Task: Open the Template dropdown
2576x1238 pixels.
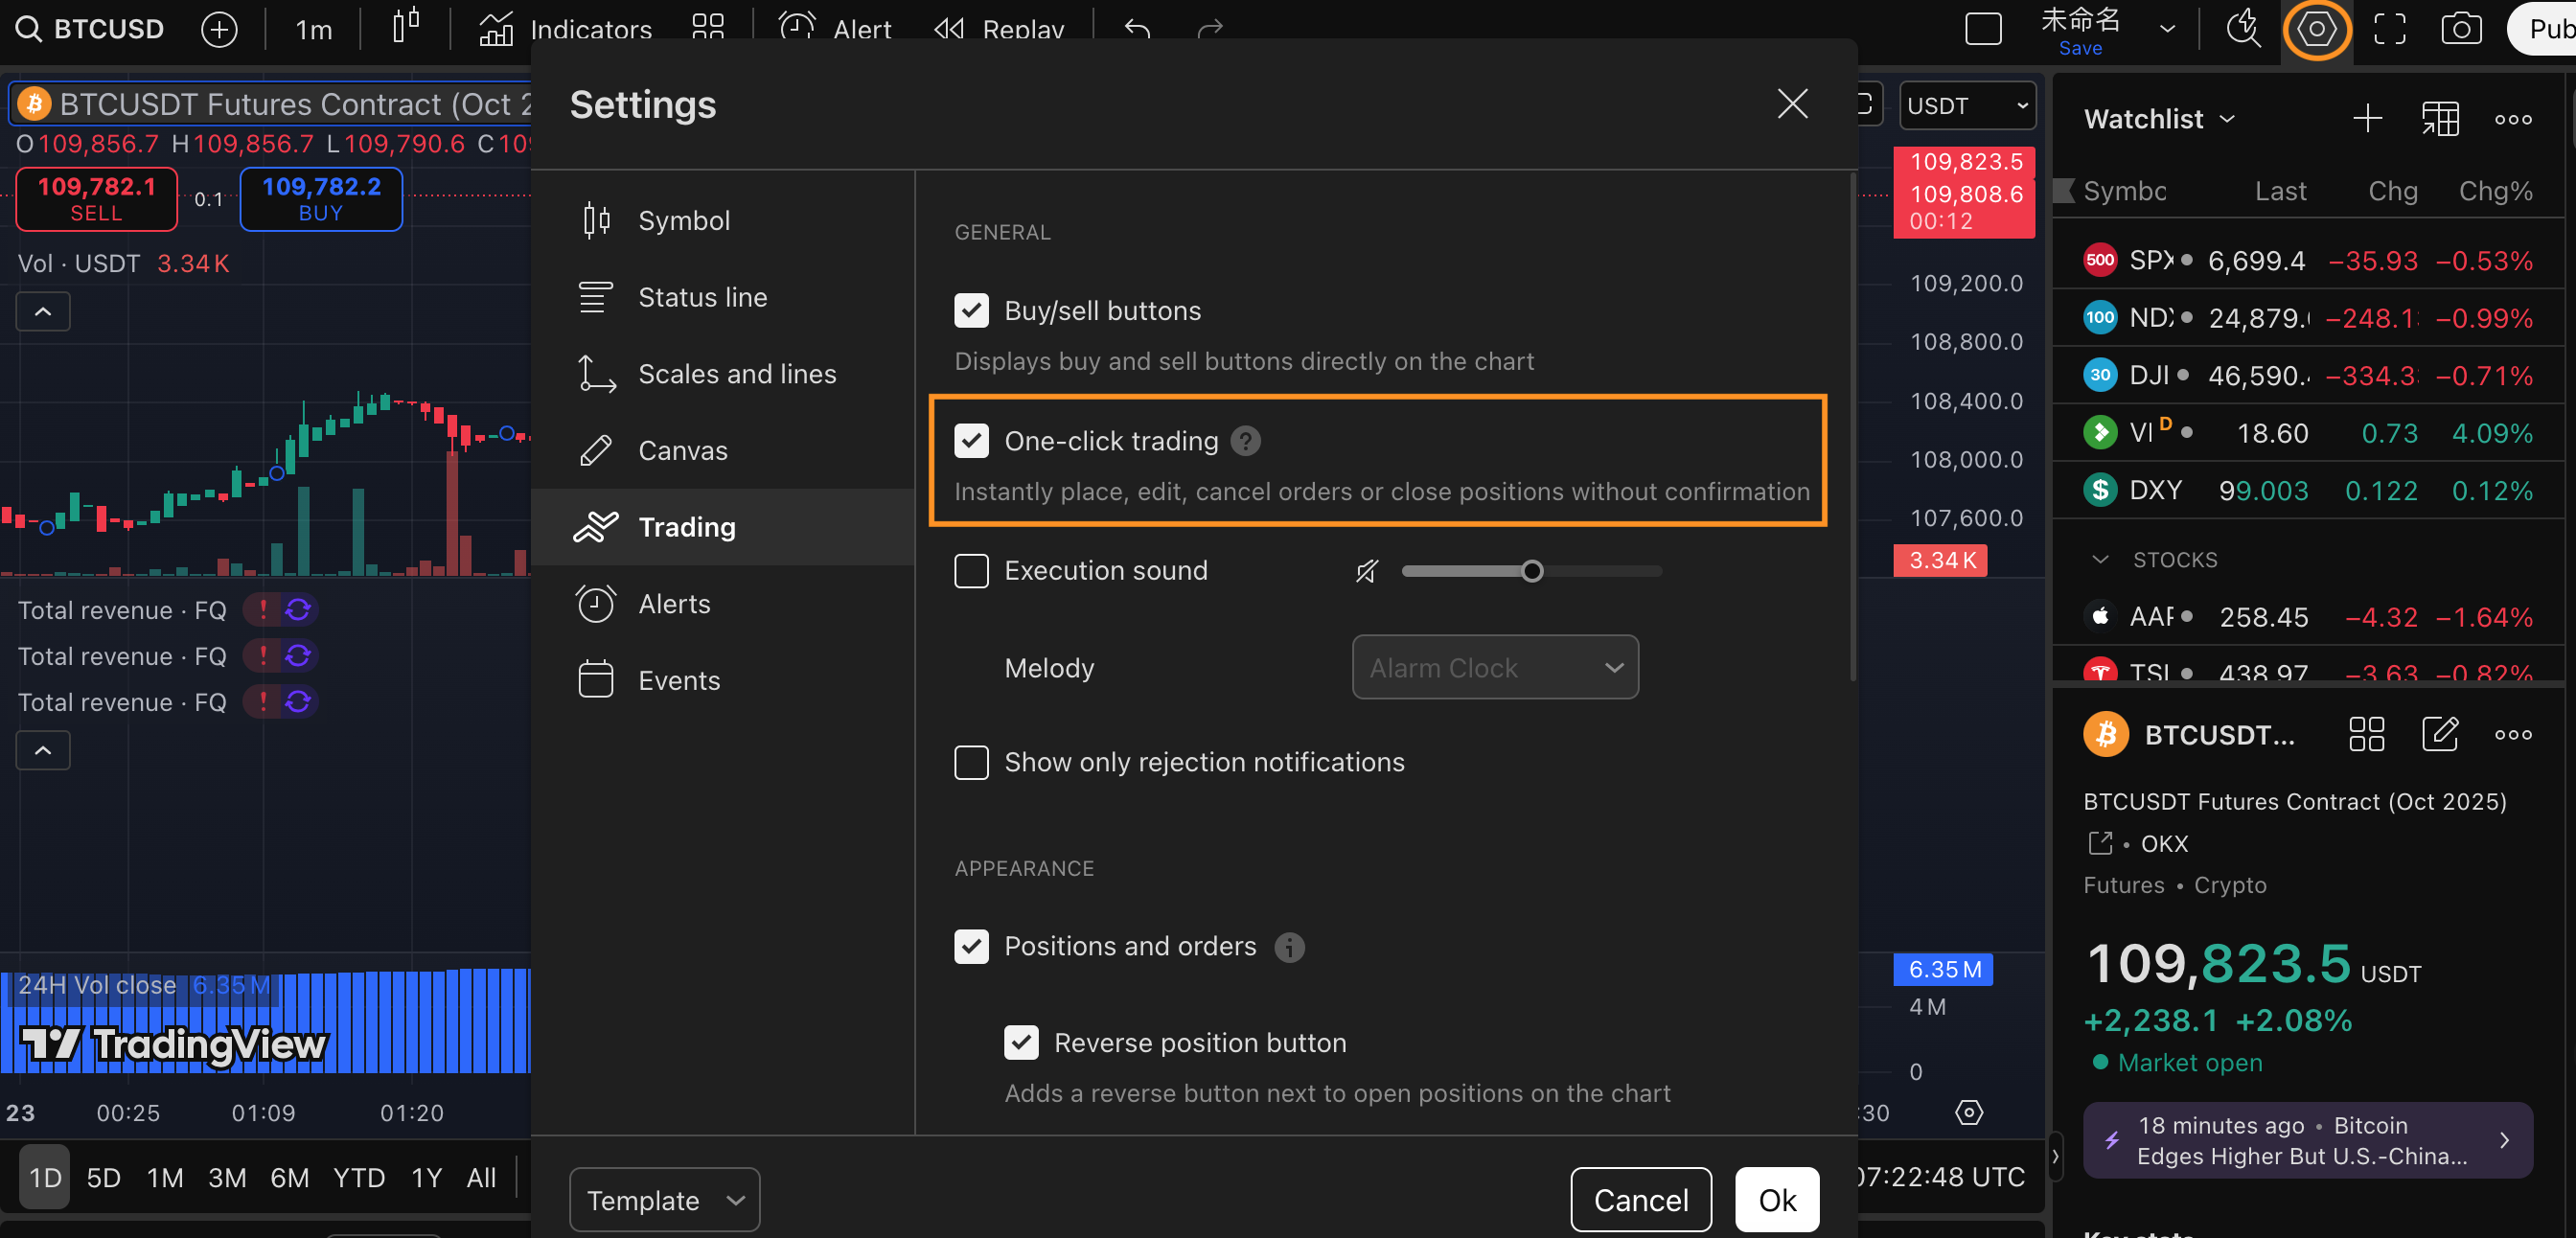Action: coord(664,1199)
